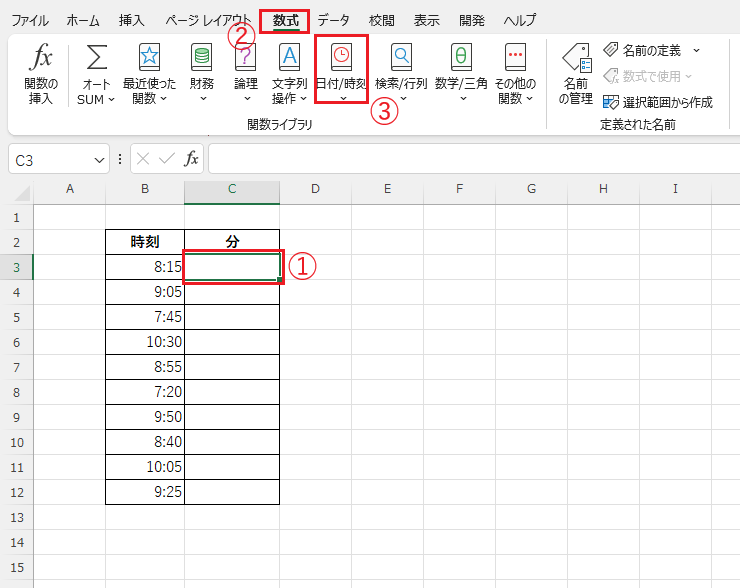Screen dimensions: 740x588
Task: Open the Math/Trig (数学/三角) functions icon
Action: click(x=461, y=57)
